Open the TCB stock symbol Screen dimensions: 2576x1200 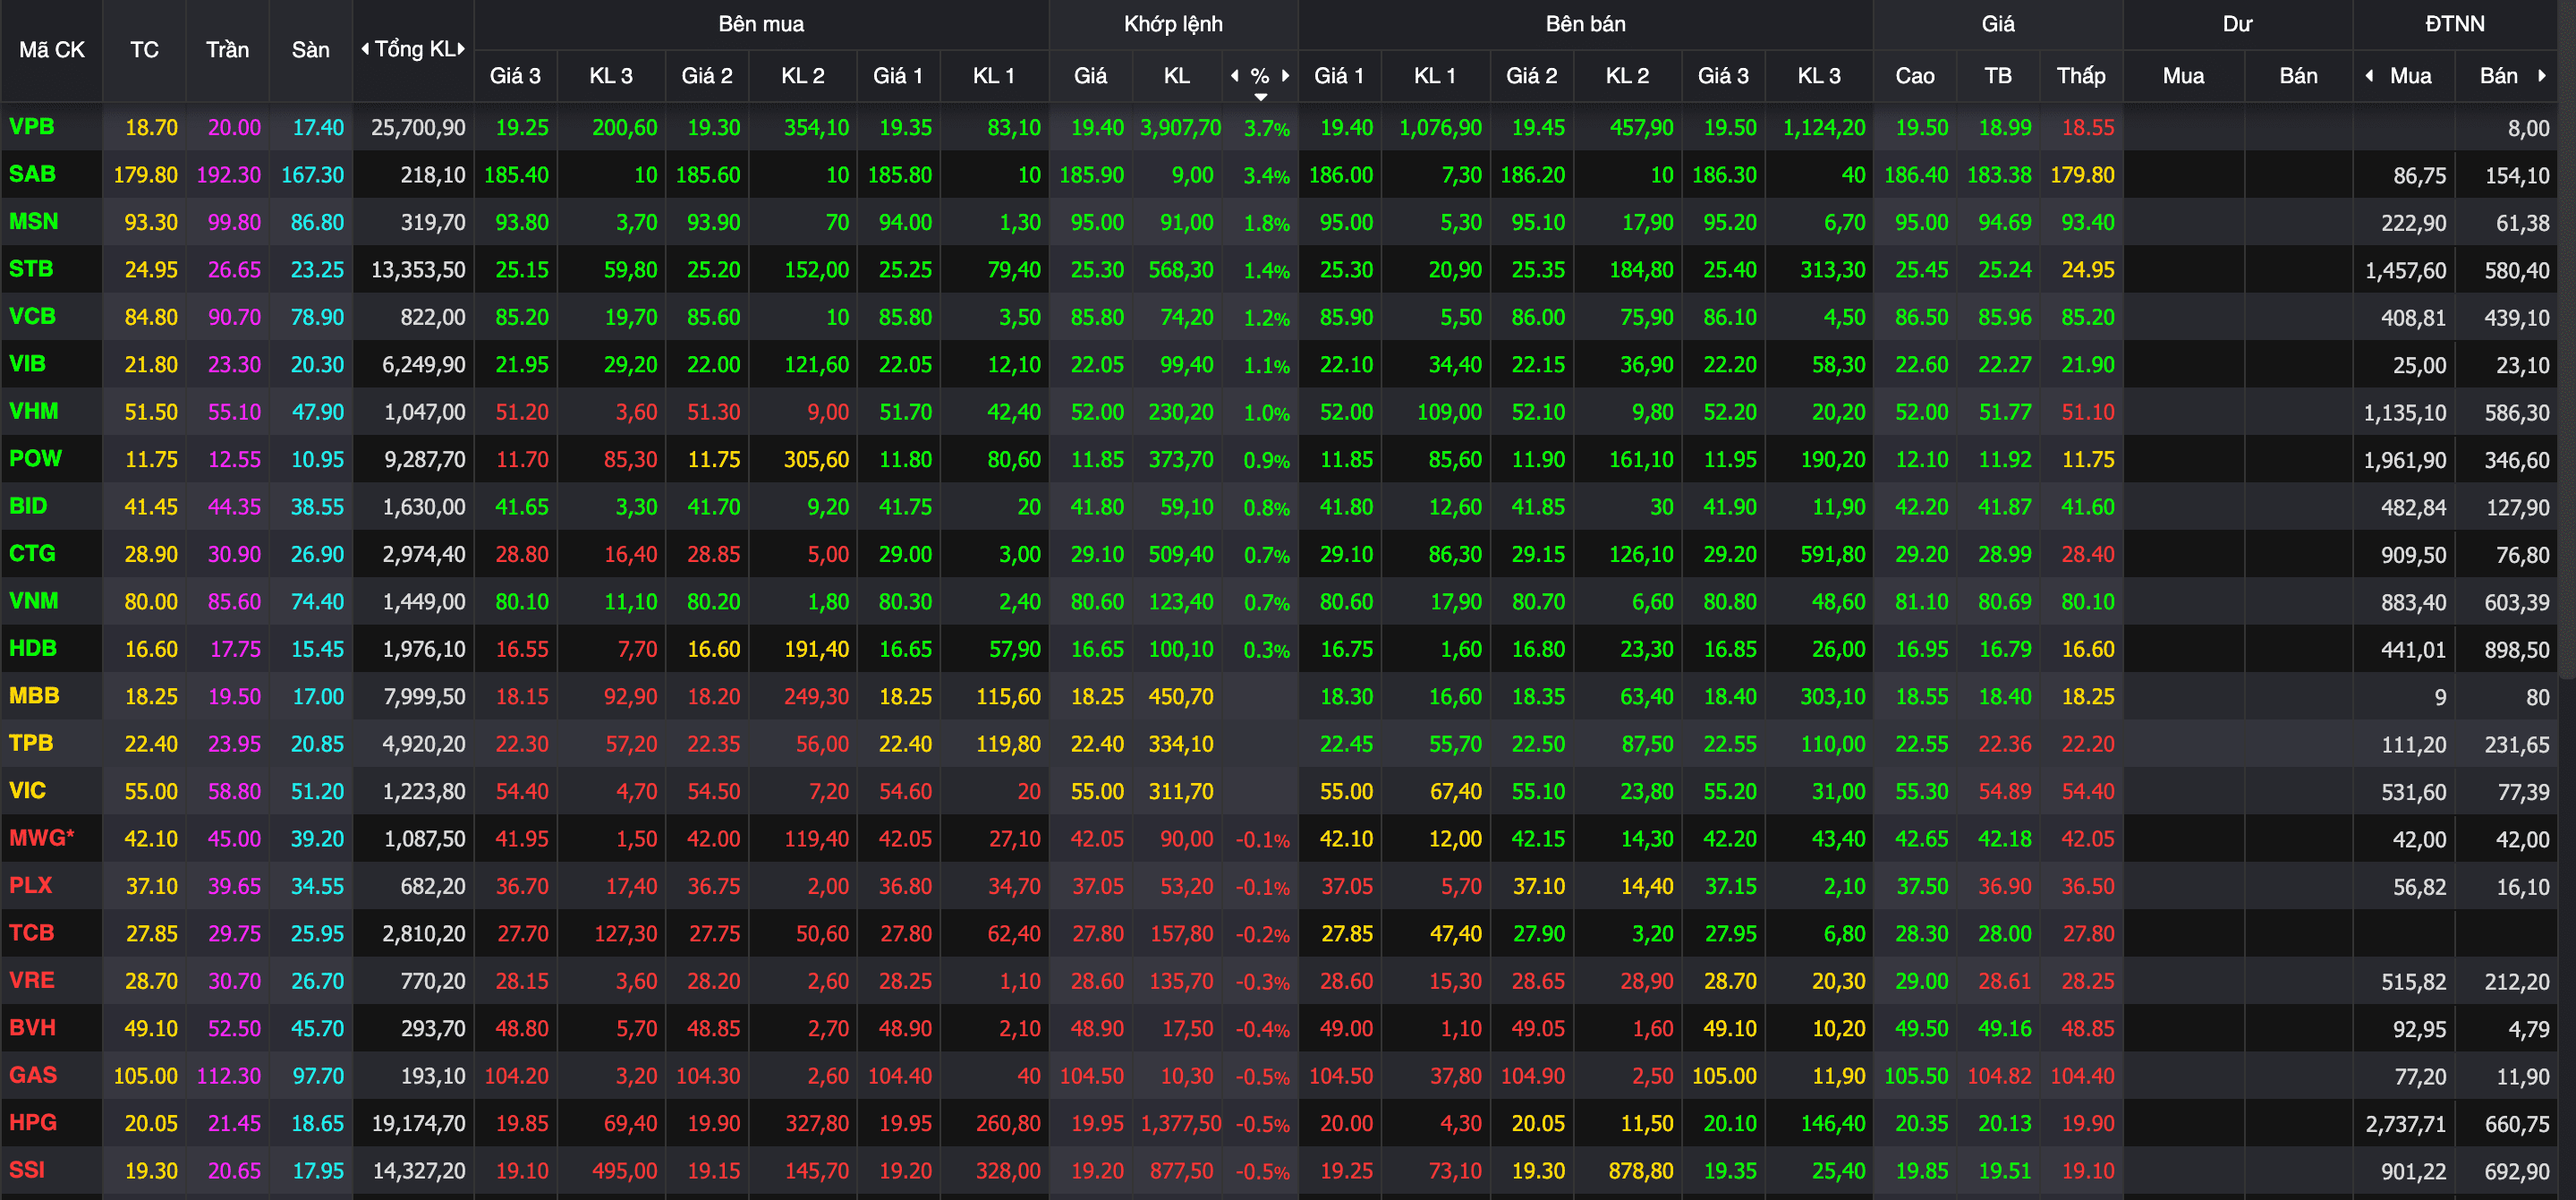31,933
